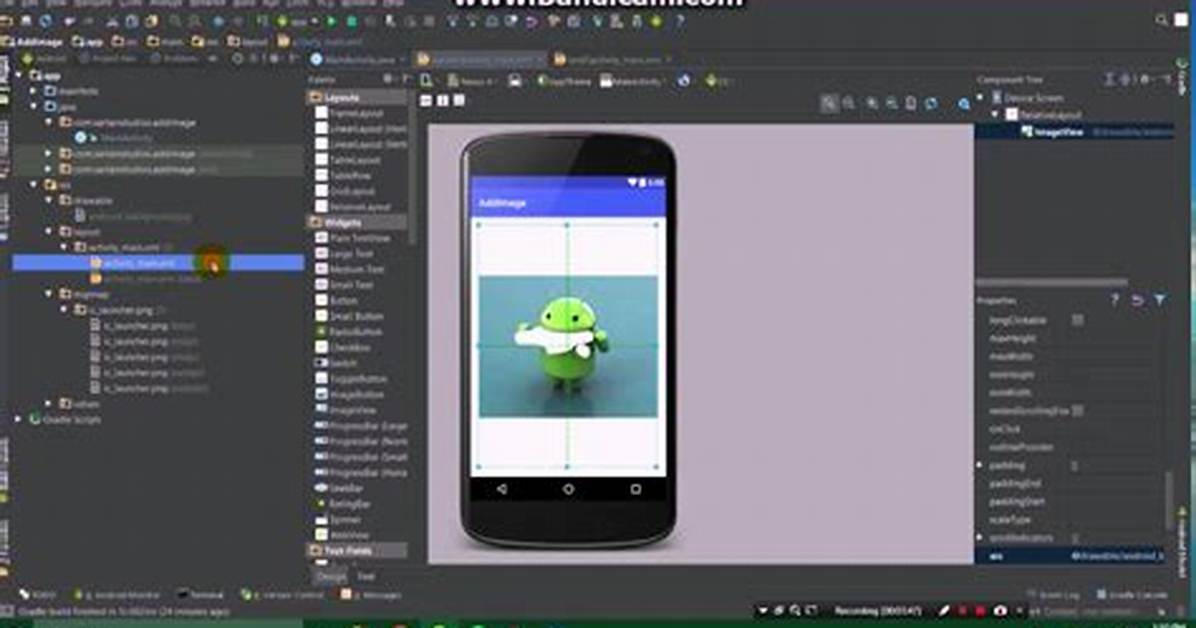Open the Android project view selector
This screenshot has height=628, width=1196.
(x=46, y=58)
